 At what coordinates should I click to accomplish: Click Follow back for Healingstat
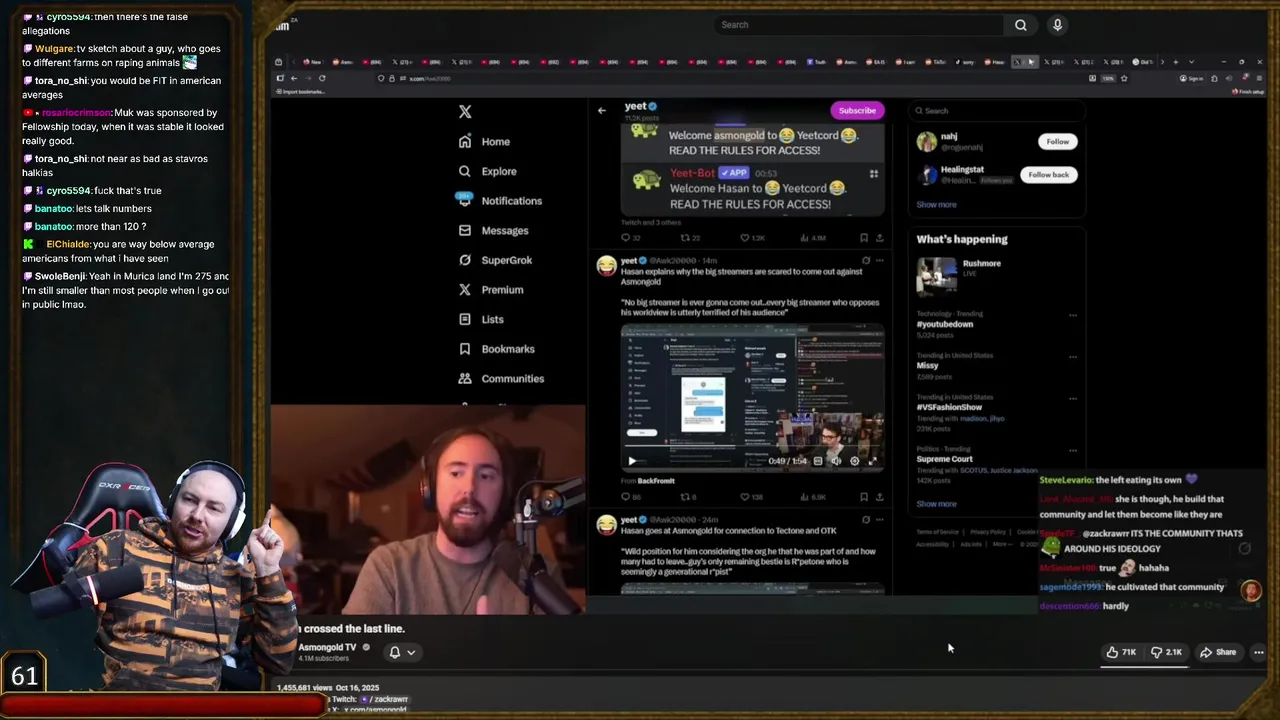pos(1048,175)
